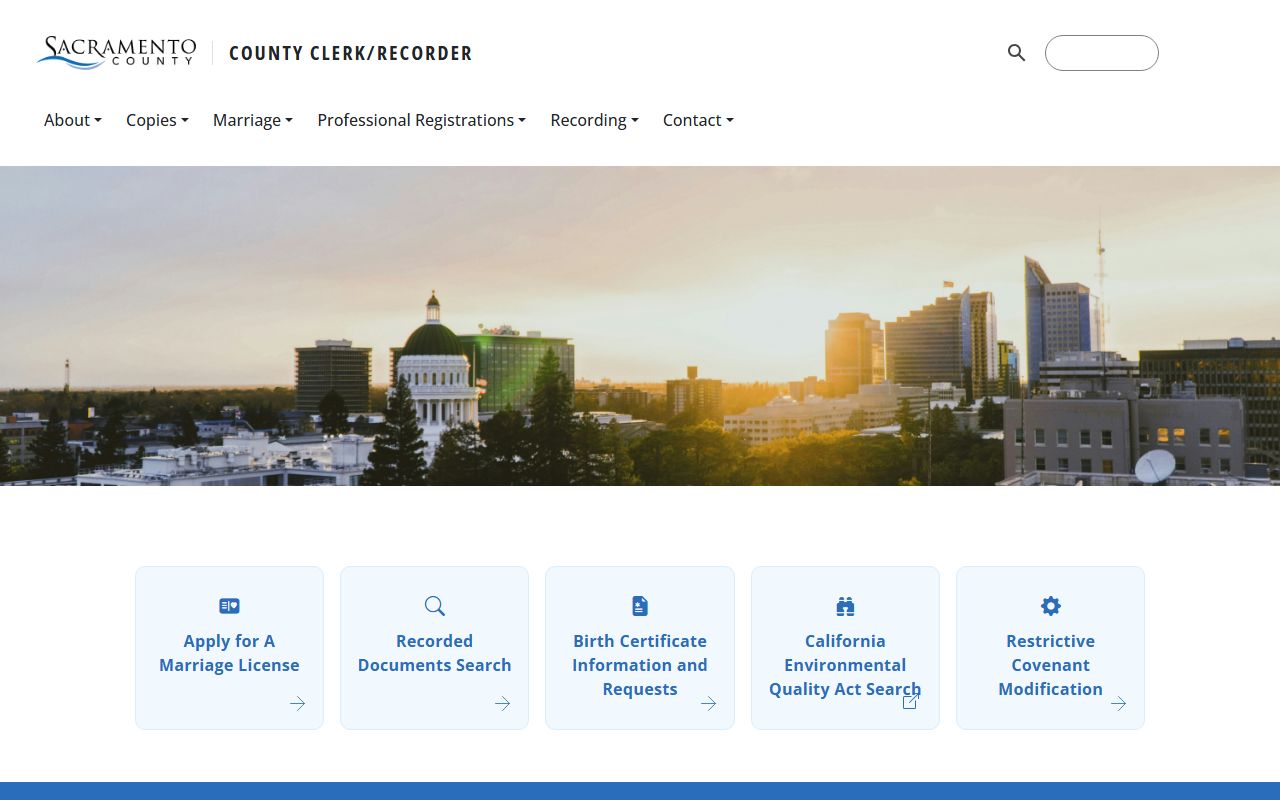Click the arrow on Birth Certificate card

tap(708, 704)
